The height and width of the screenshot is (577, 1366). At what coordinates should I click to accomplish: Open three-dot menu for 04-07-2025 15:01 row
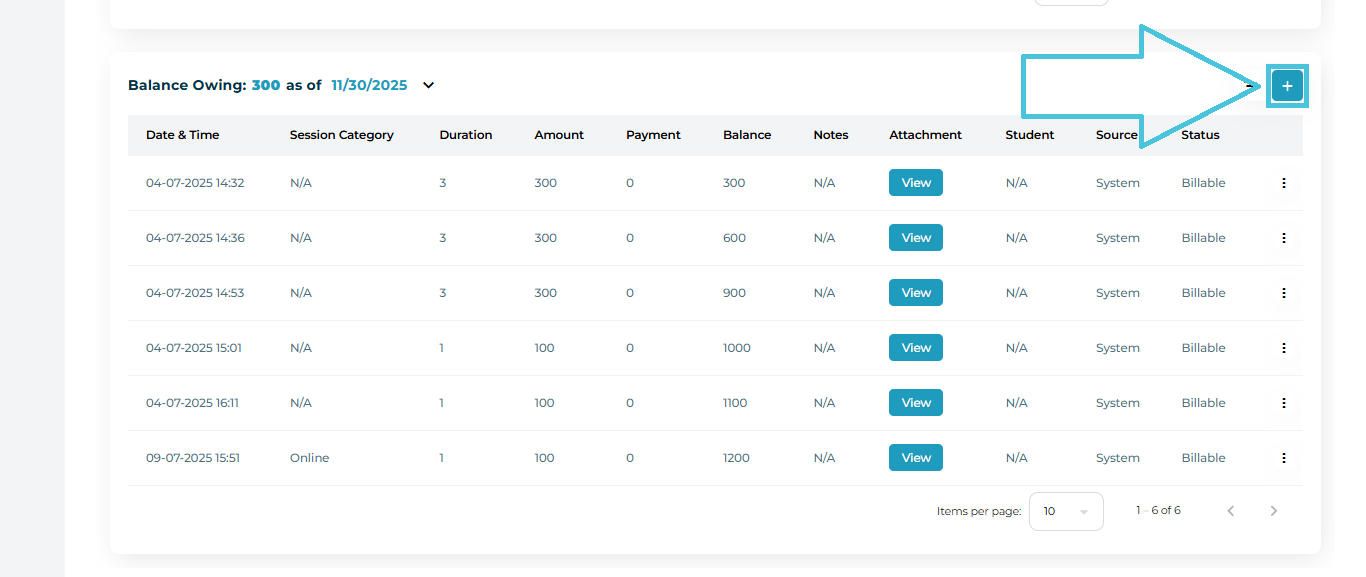[1284, 348]
